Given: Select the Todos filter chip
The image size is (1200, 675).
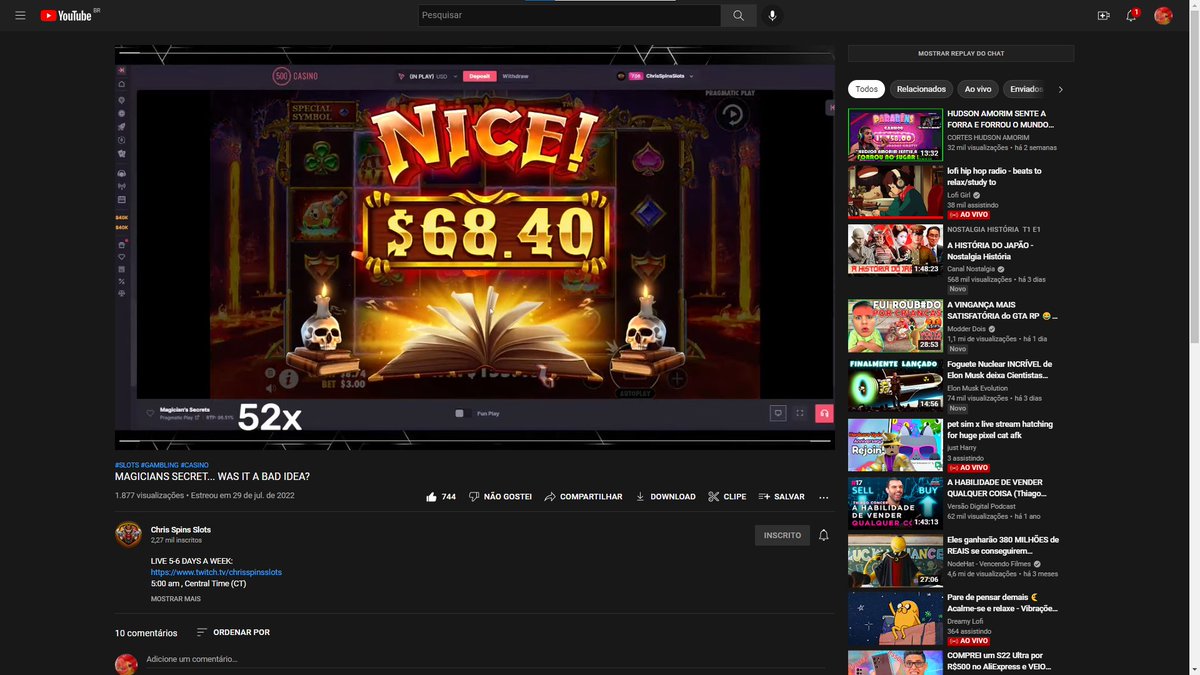Looking at the screenshot, I should click(866, 89).
